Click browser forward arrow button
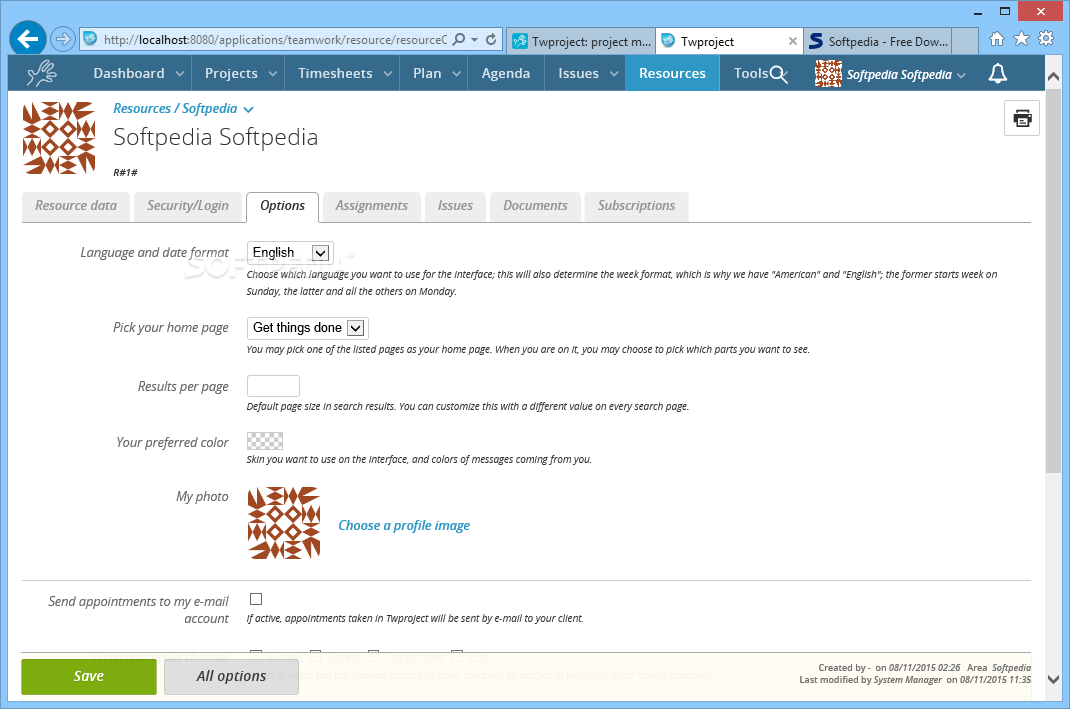 click(x=63, y=39)
